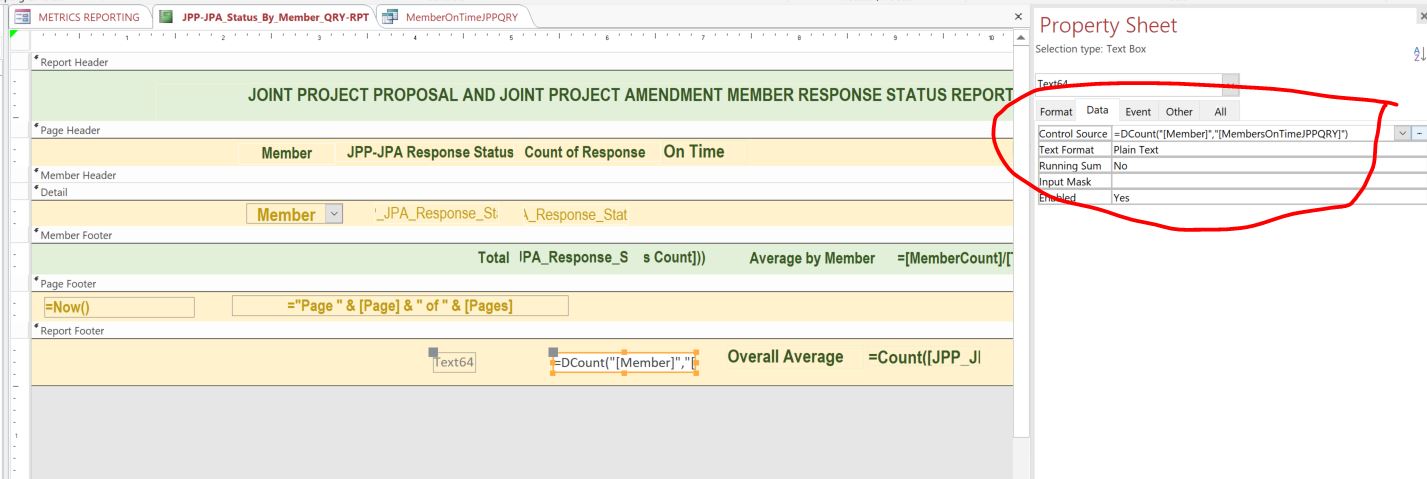Click the Property Sheet sort A-Z icon
The width and height of the screenshot is (1427, 479).
[x=1421, y=55]
